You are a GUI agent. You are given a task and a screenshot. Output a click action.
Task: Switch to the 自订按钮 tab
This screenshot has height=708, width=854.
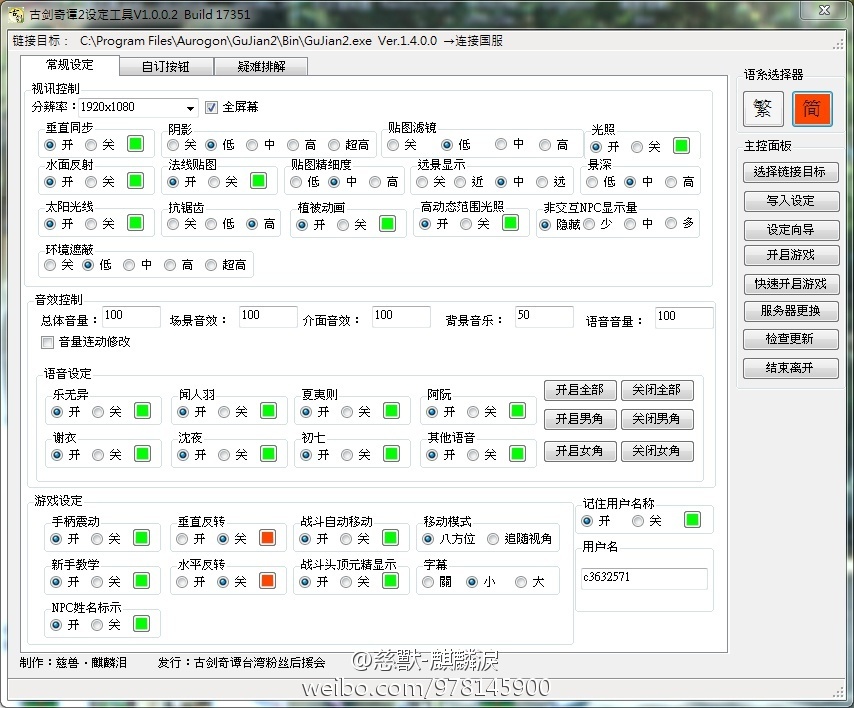pyautogui.click(x=164, y=66)
